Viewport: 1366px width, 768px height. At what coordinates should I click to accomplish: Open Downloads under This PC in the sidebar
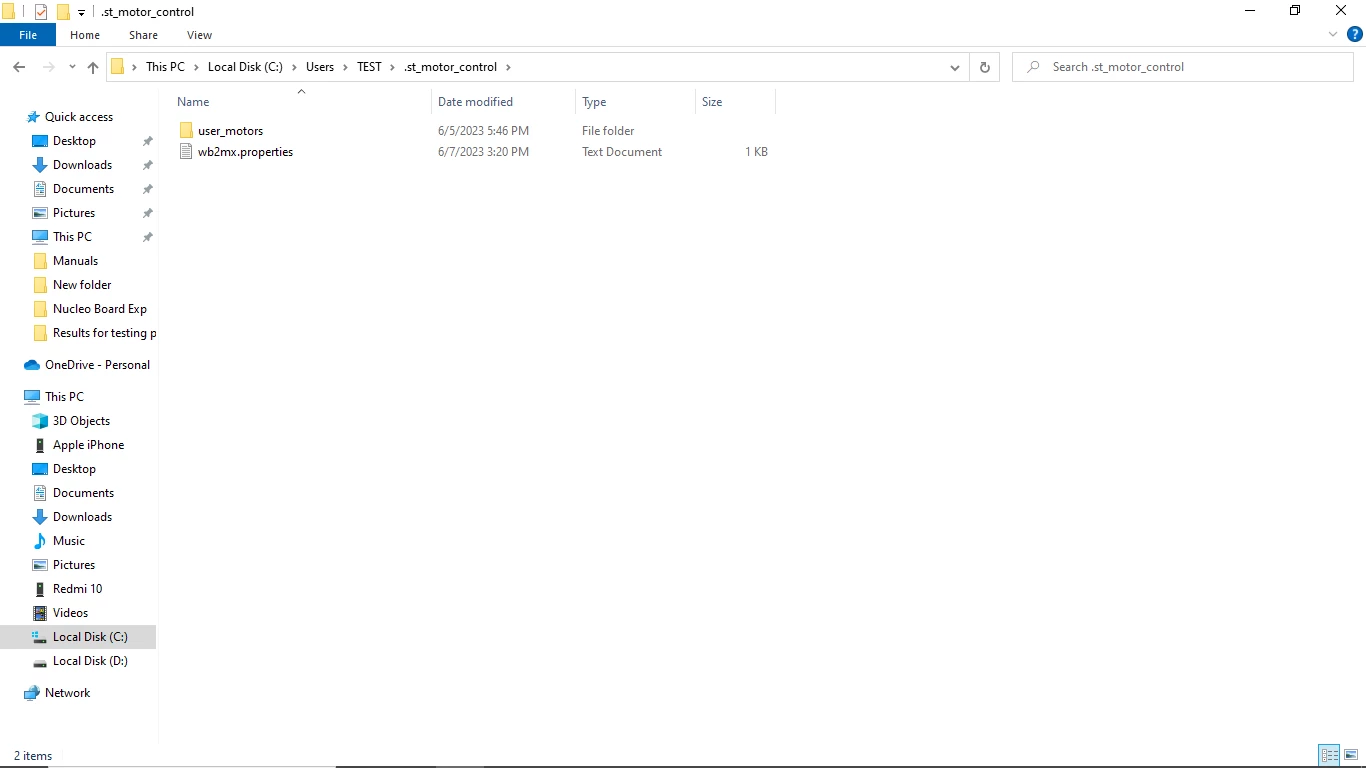[x=82, y=517]
